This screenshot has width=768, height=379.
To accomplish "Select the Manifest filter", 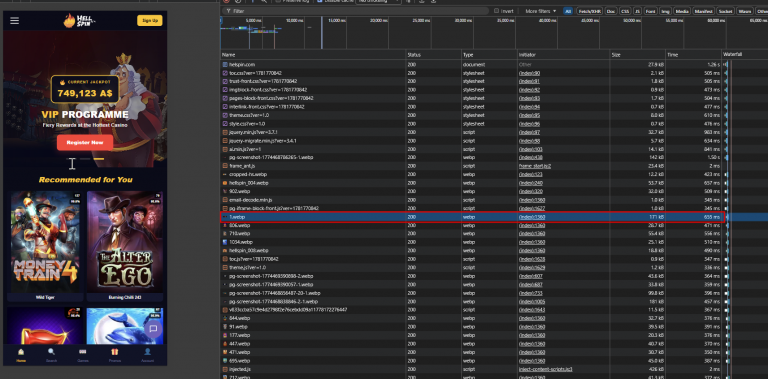I will coord(703,11).
